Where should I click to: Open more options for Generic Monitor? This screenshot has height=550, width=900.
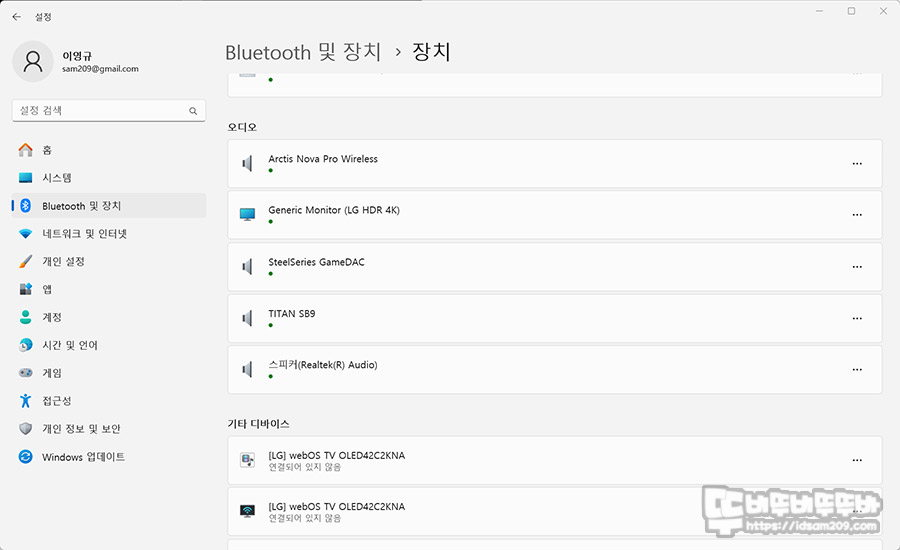857,215
